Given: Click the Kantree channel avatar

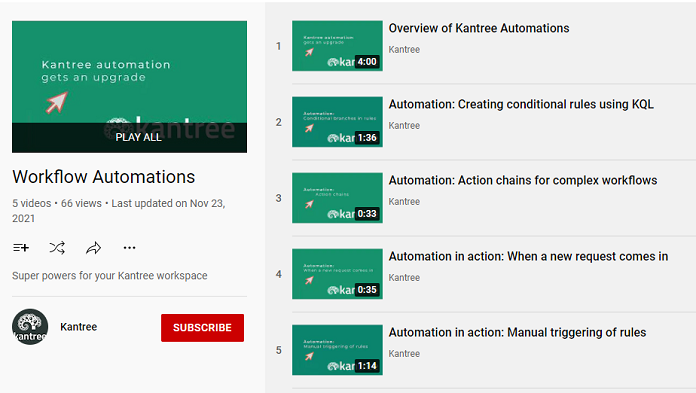Looking at the screenshot, I should (x=30, y=327).
